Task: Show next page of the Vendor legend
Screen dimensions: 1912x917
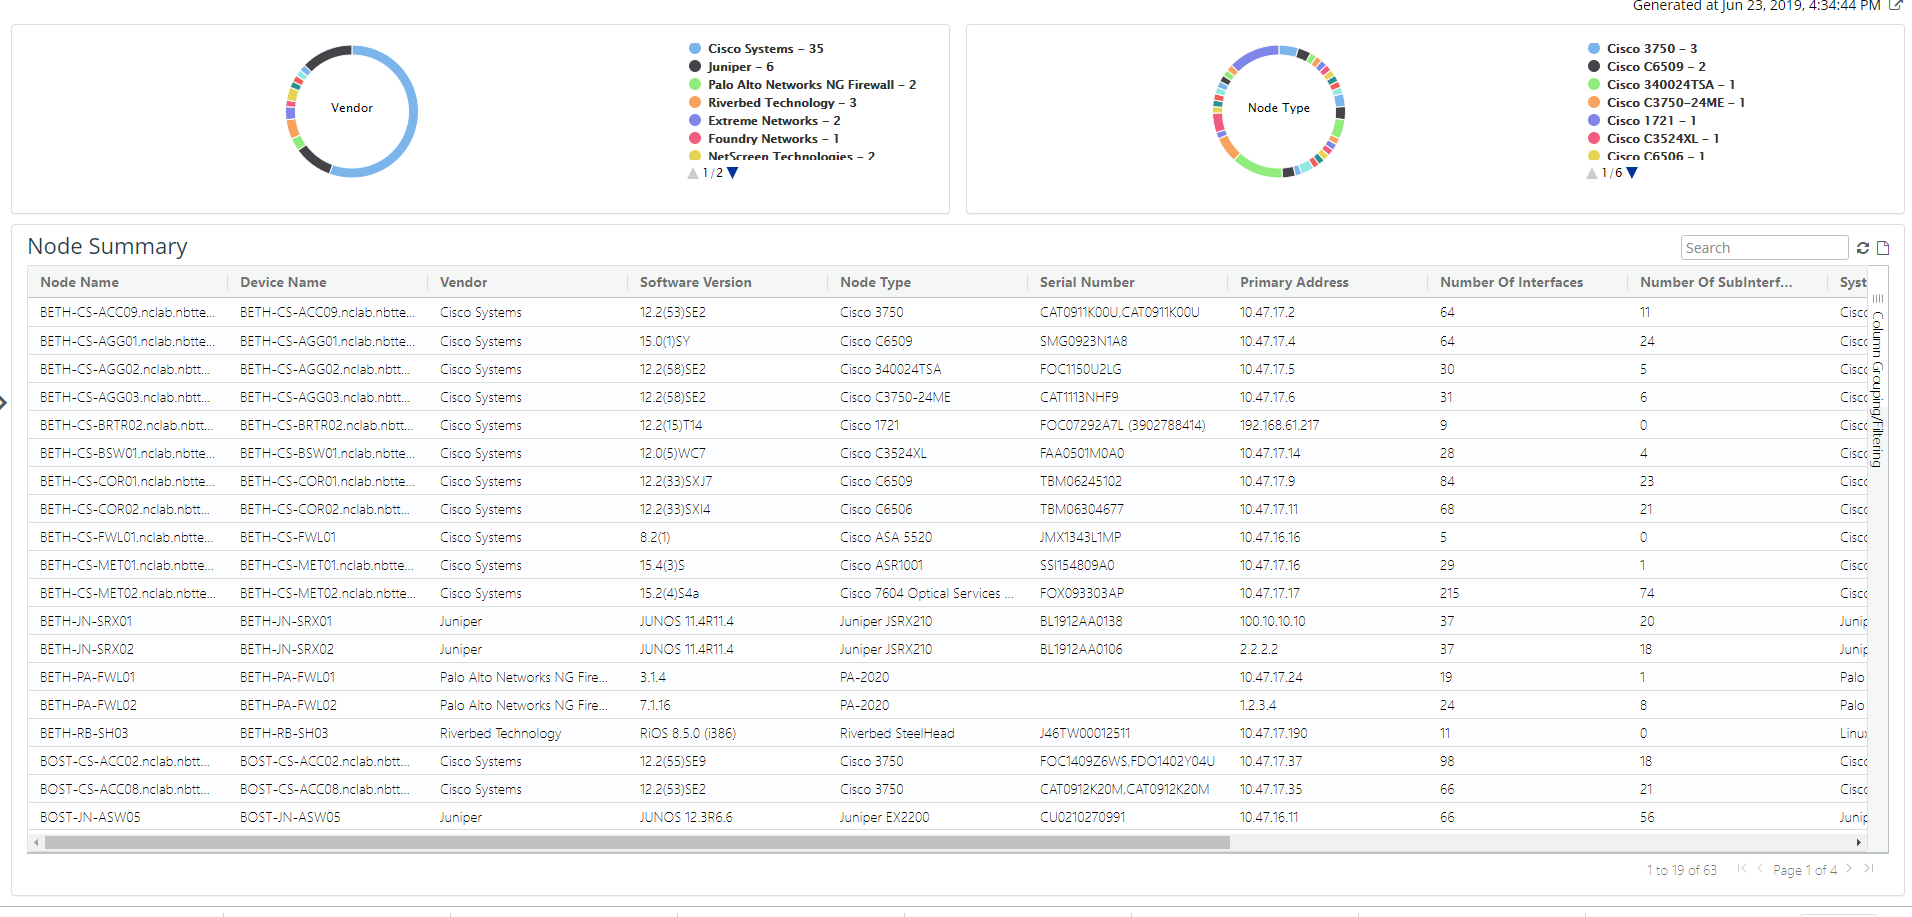Action: coord(733,173)
